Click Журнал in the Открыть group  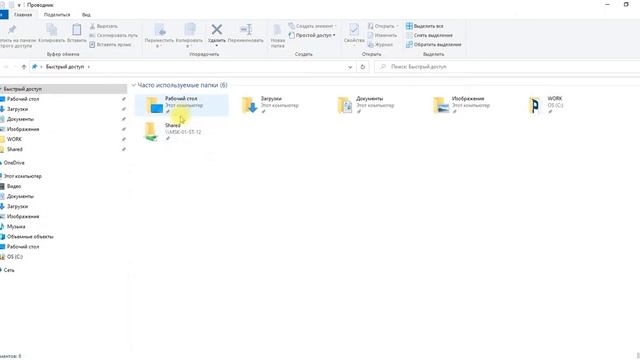click(380, 44)
